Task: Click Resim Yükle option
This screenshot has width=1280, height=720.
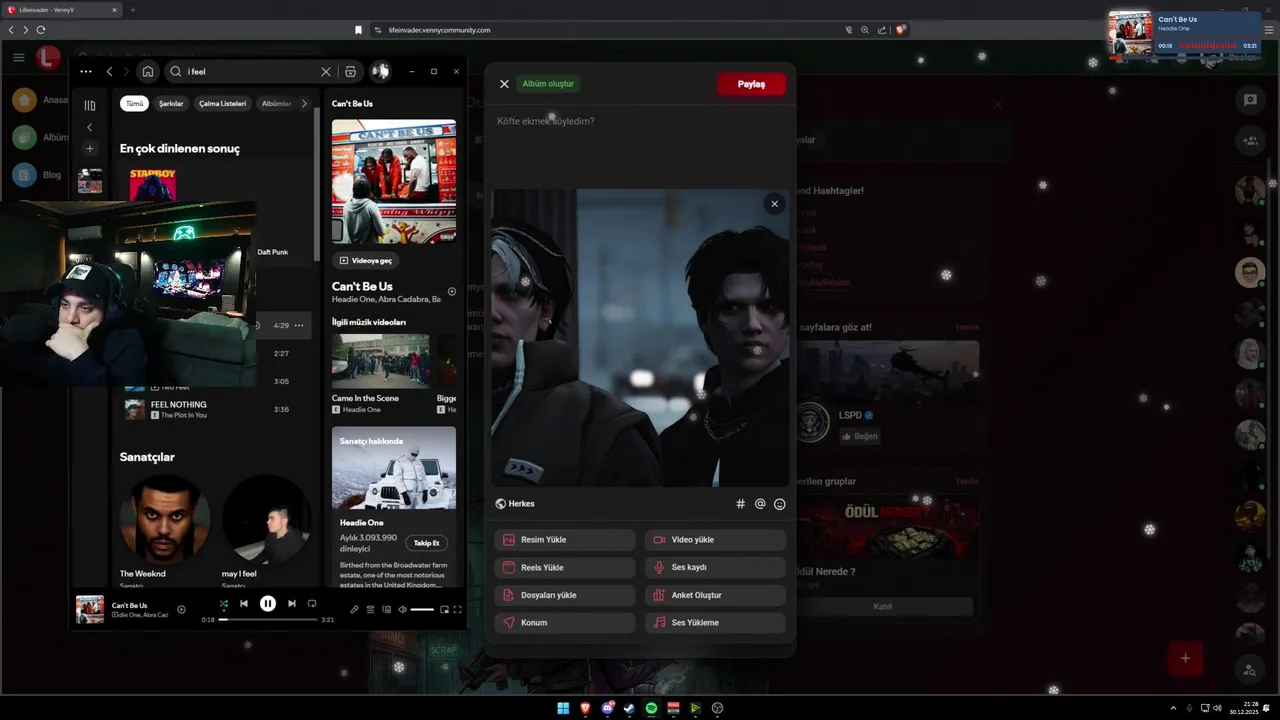Action: click(x=565, y=540)
